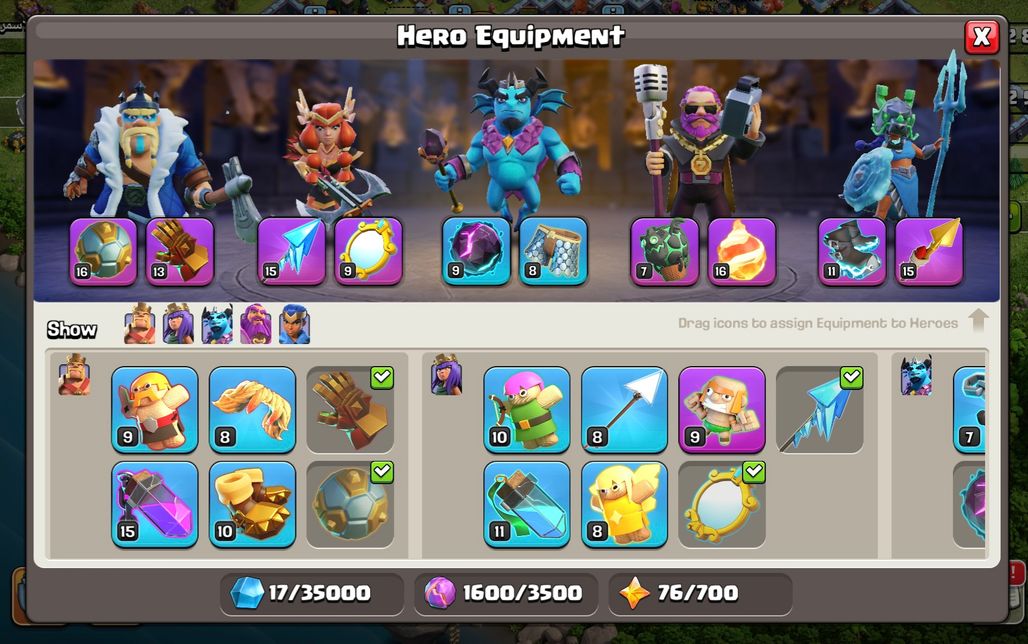1028x644 pixels.
Task: Close the Hero Equipment window
Action: (x=981, y=37)
